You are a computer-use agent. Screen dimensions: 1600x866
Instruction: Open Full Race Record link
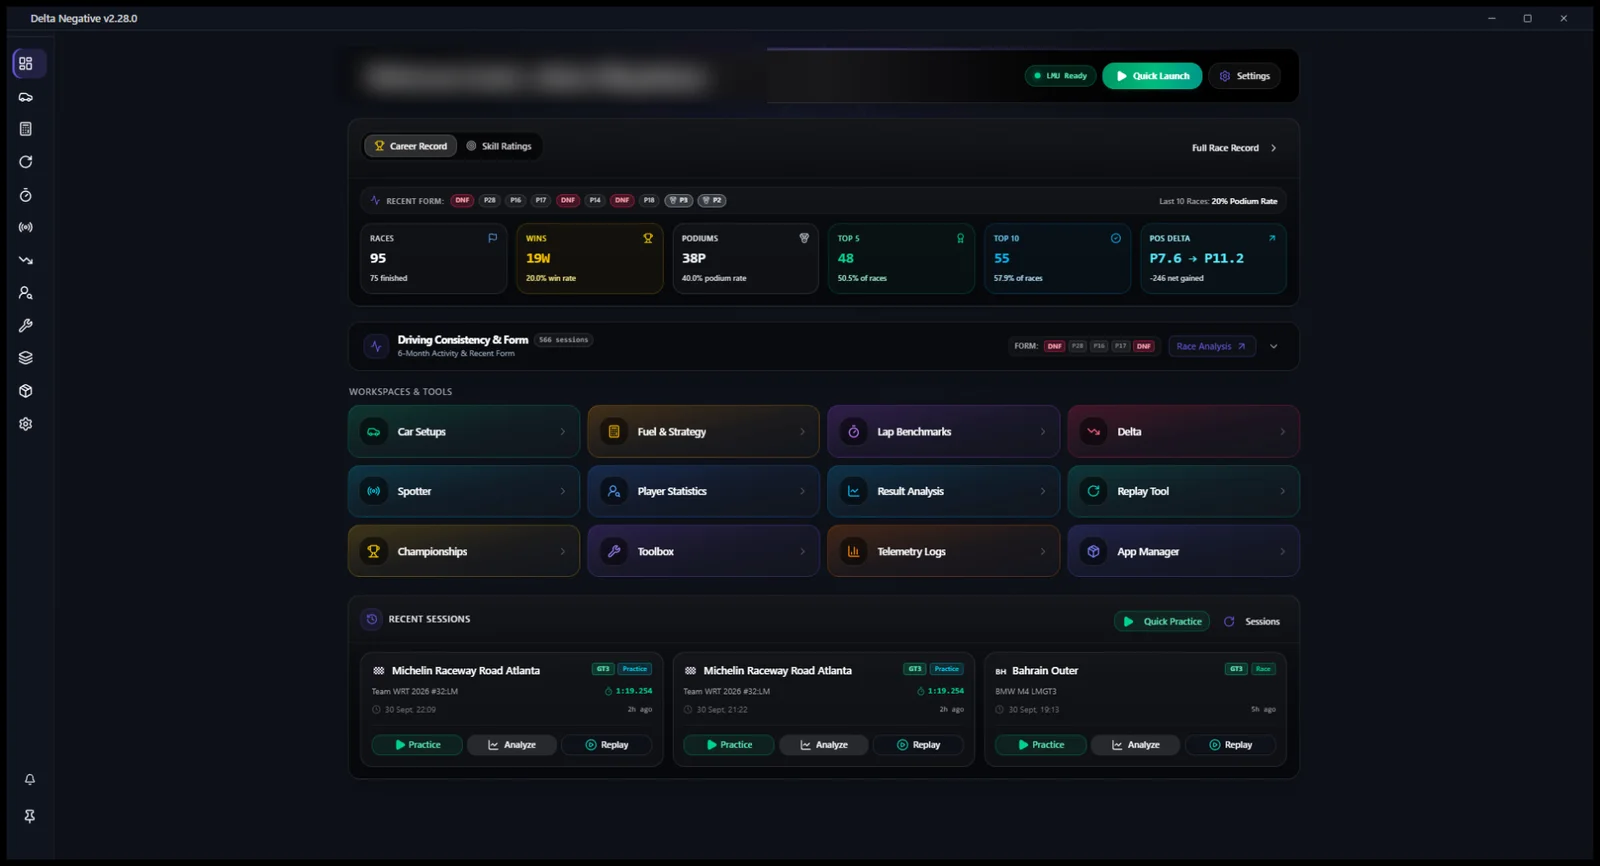(1225, 148)
